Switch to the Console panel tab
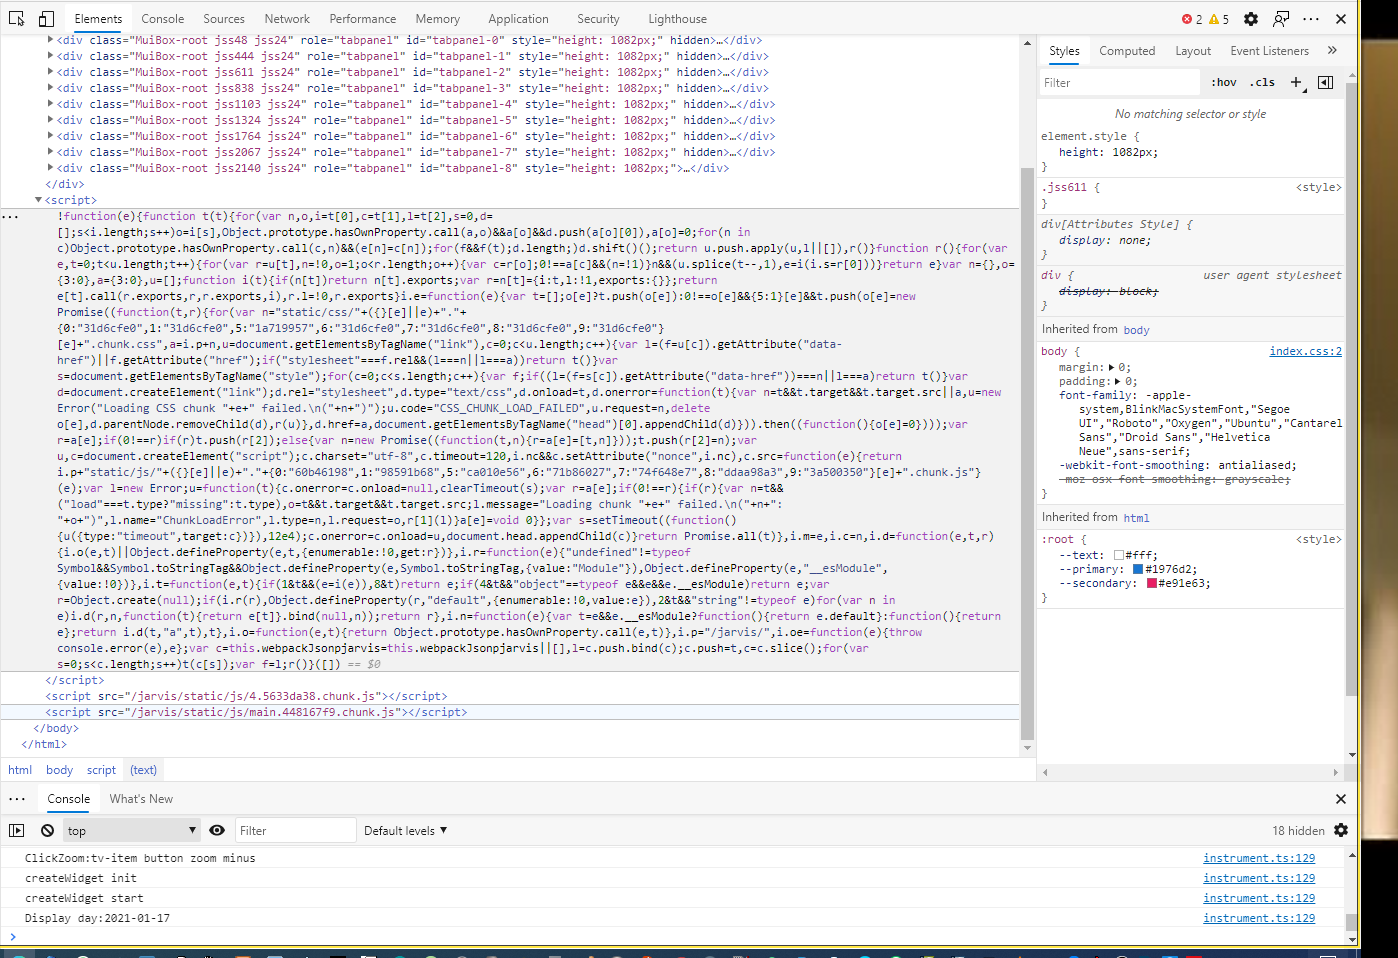 pyautogui.click(x=163, y=19)
